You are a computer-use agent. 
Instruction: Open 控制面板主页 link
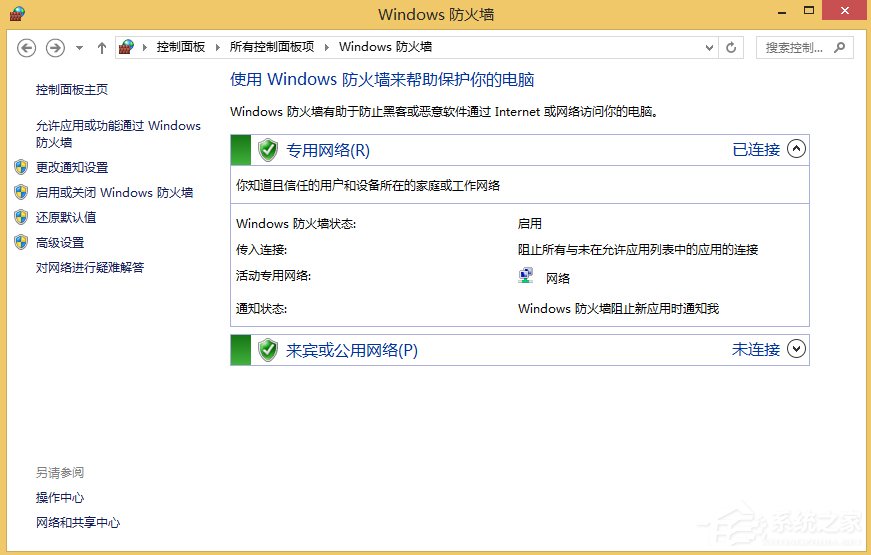coord(72,89)
